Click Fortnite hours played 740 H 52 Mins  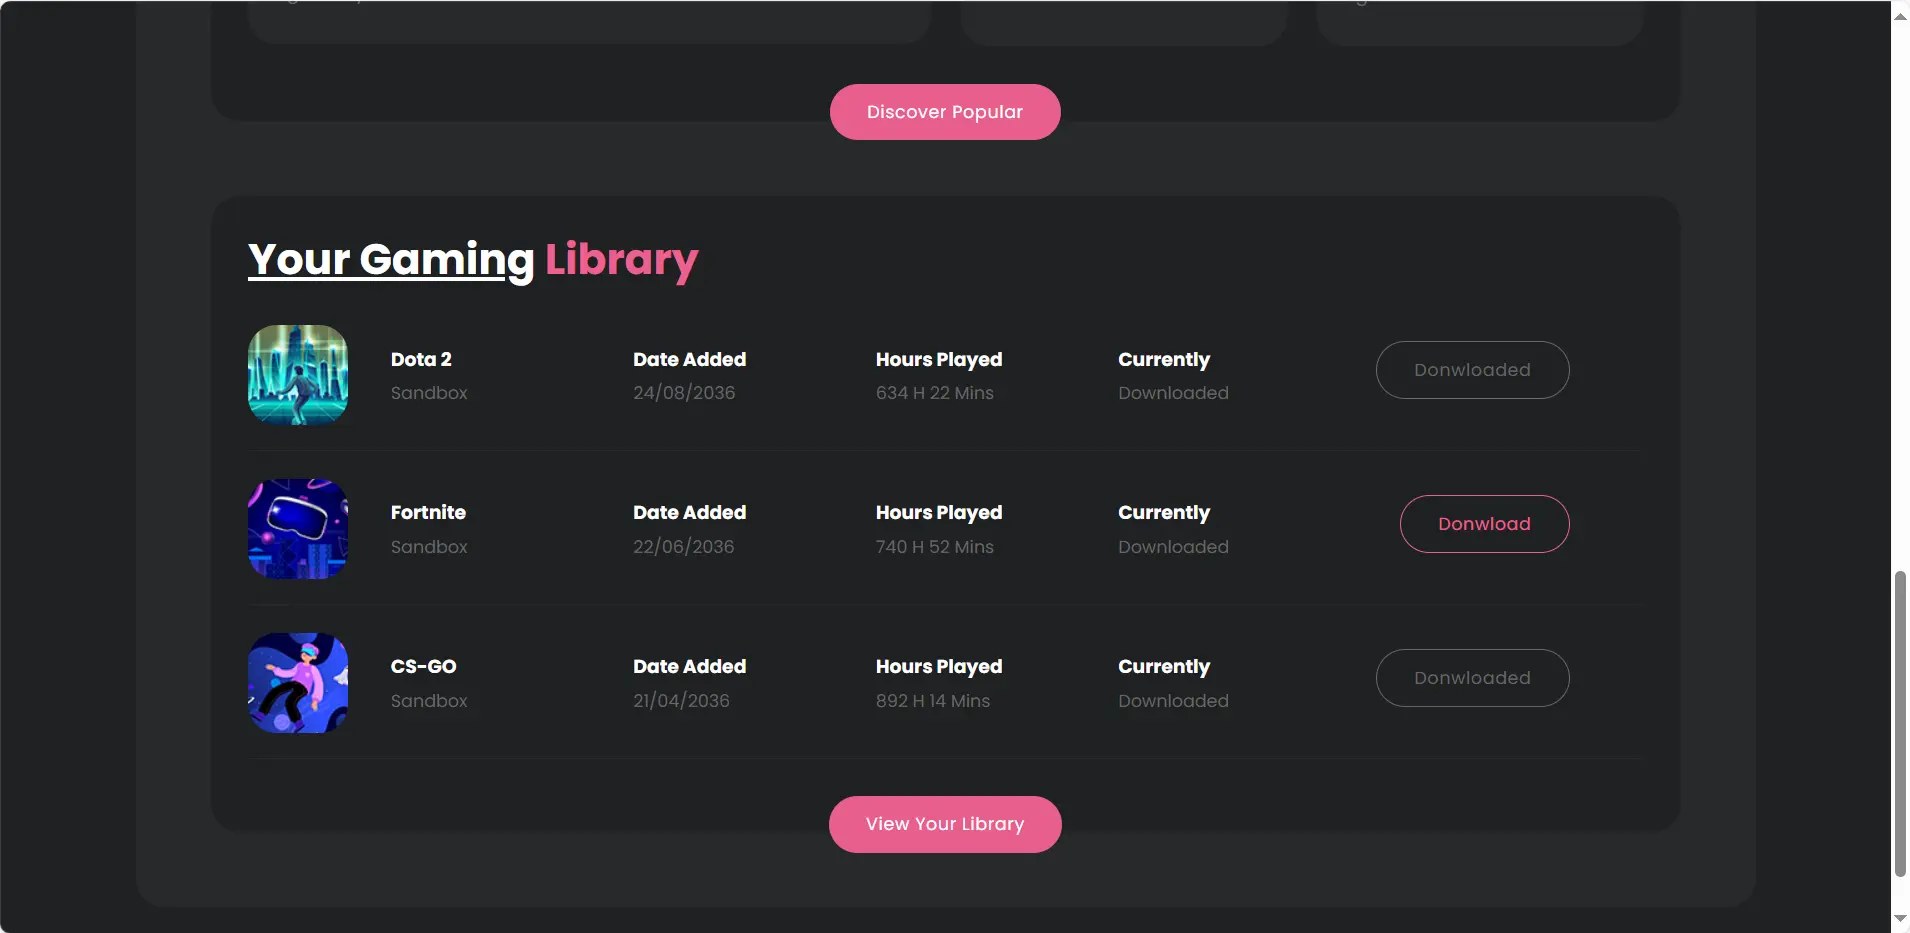pyautogui.click(x=934, y=547)
